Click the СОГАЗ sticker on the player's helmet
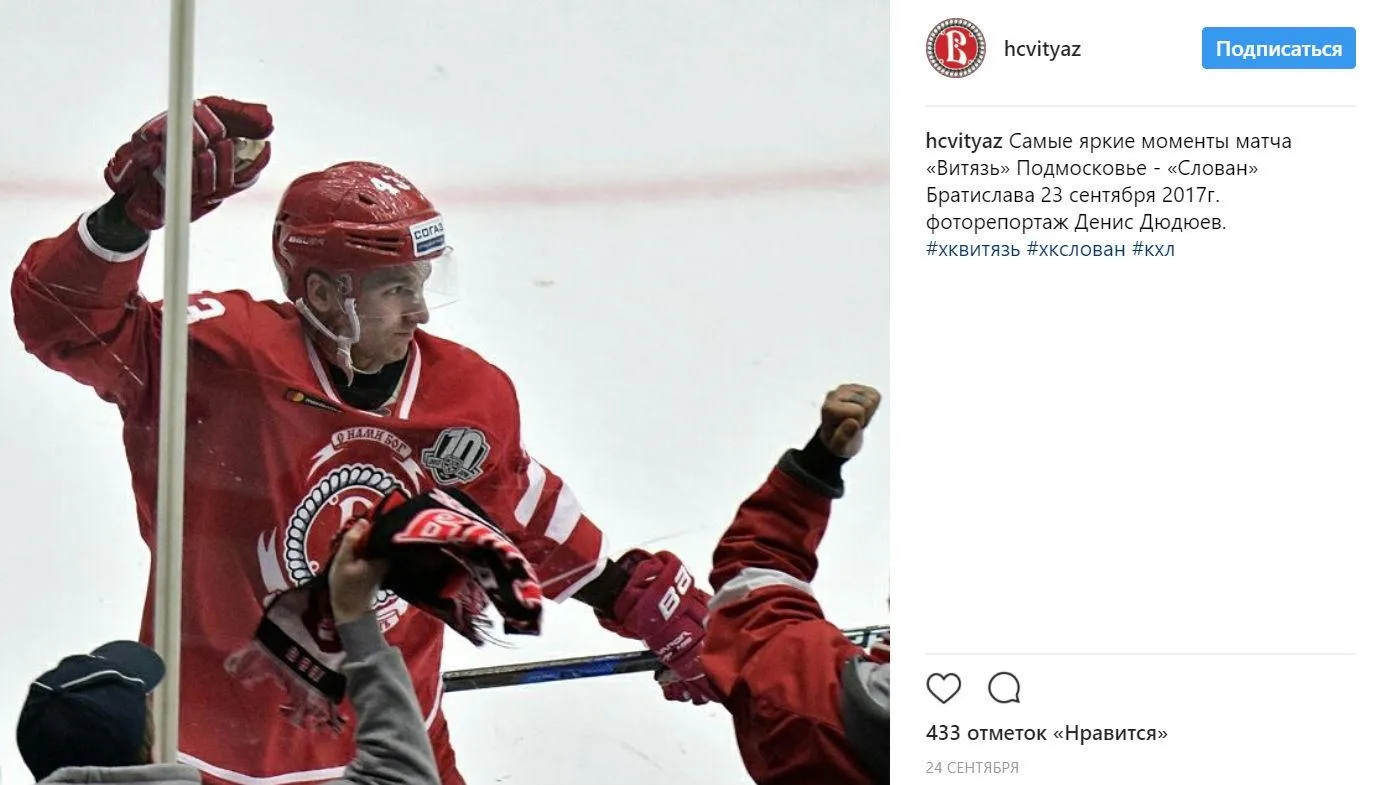The width and height of the screenshot is (1379, 785). (428, 237)
